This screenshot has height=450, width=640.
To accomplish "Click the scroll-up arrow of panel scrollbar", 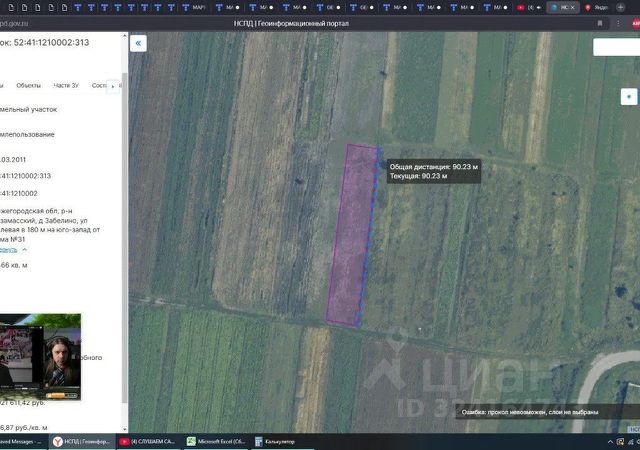I will click(x=124, y=36).
